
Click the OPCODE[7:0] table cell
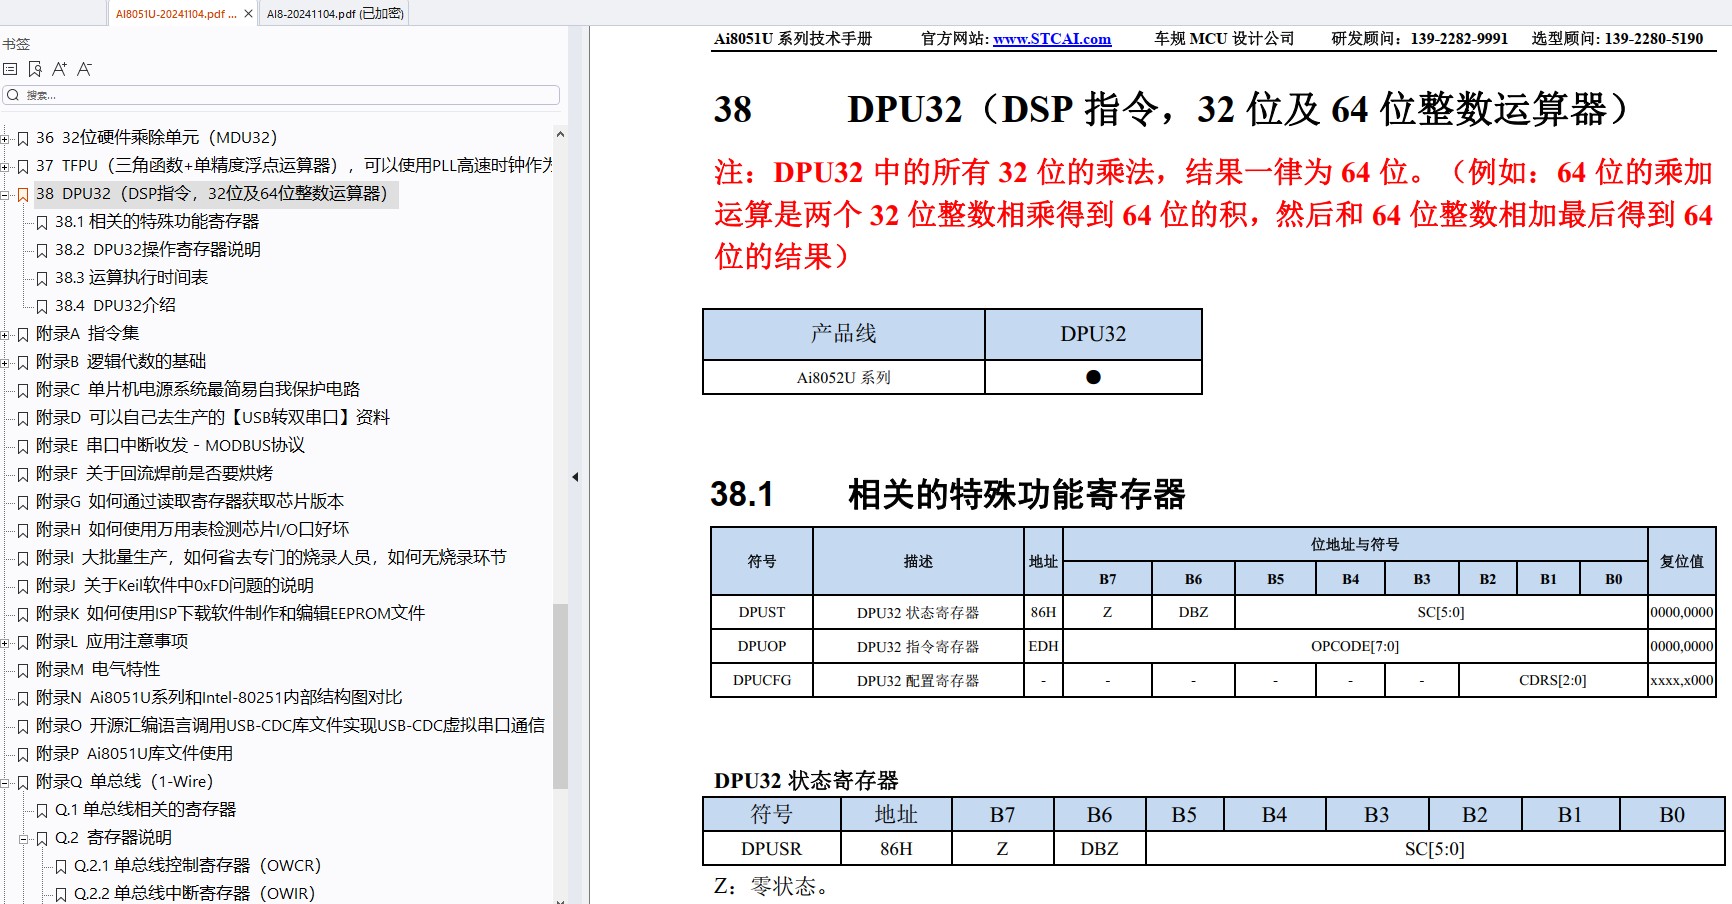[x=1355, y=646]
